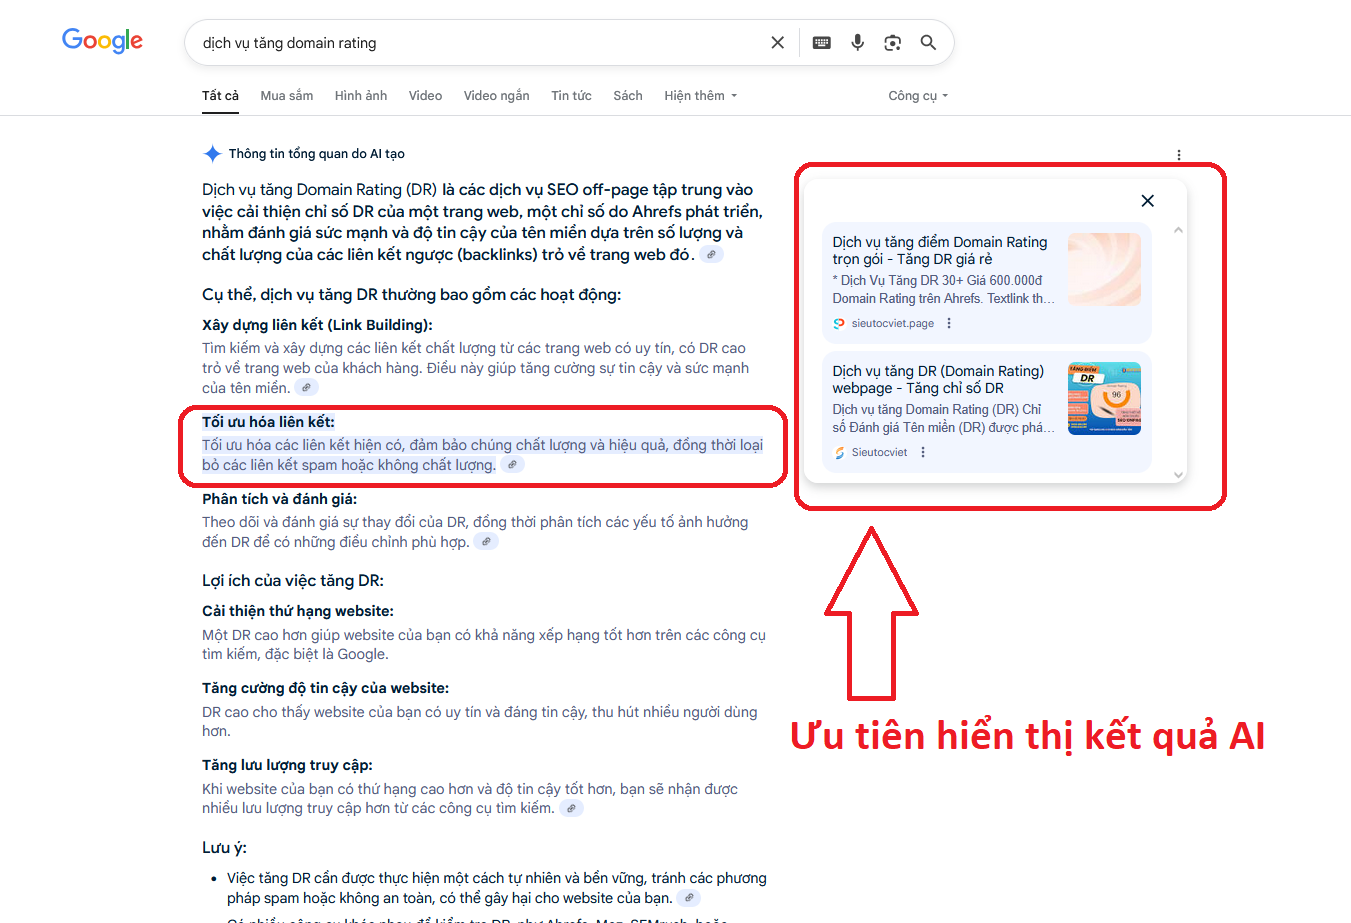Click heading 'Tăng lưu lượng truy cập:'
The image size is (1351, 923).
pyautogui.click(x=287, y=765)
